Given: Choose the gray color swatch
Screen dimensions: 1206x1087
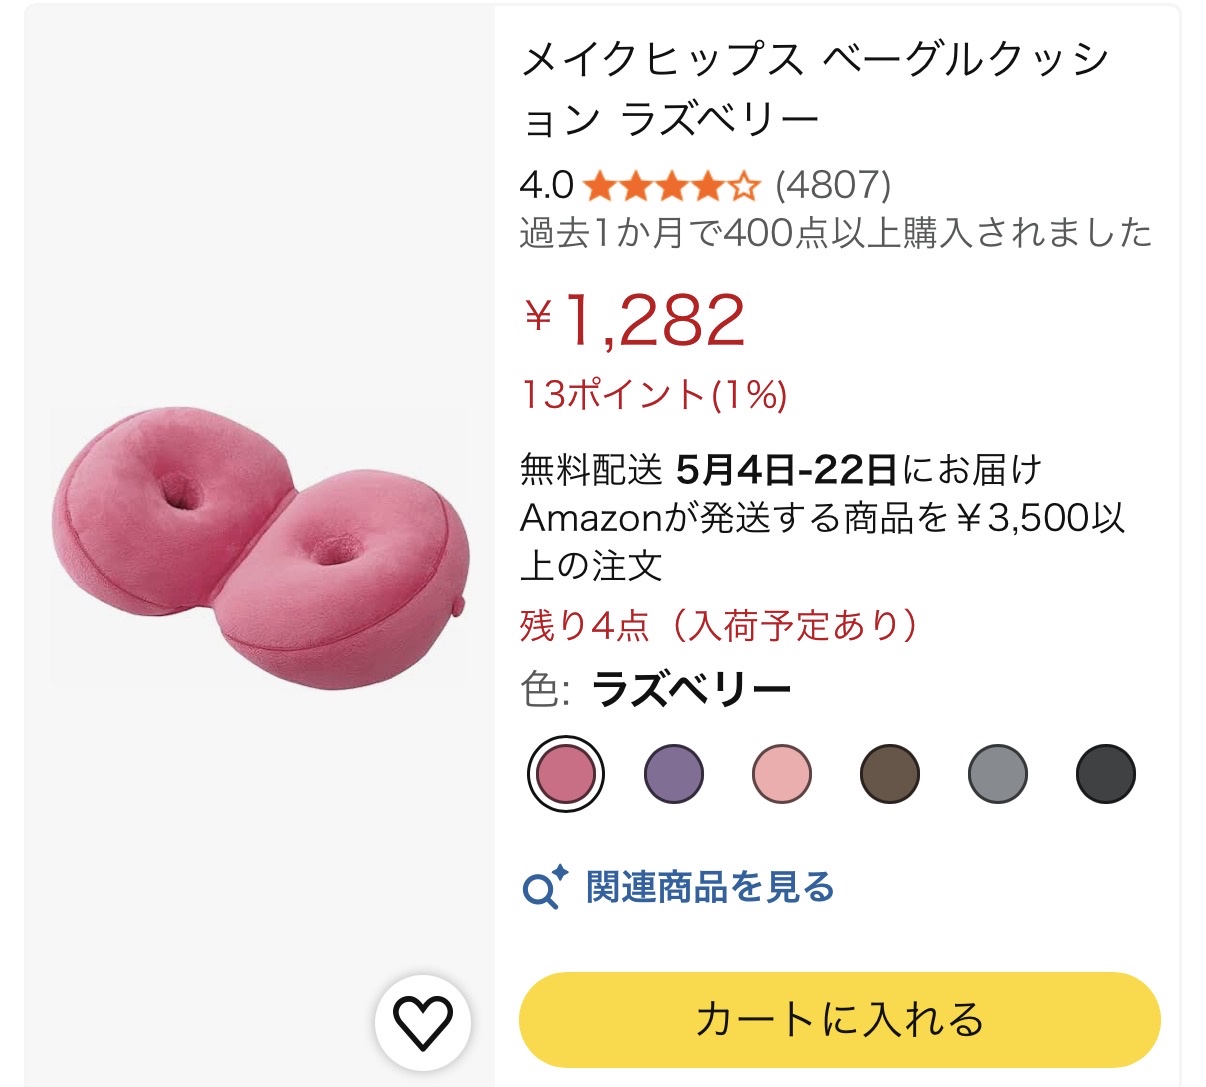Looking at the screenshot, I should coord(998,774).
